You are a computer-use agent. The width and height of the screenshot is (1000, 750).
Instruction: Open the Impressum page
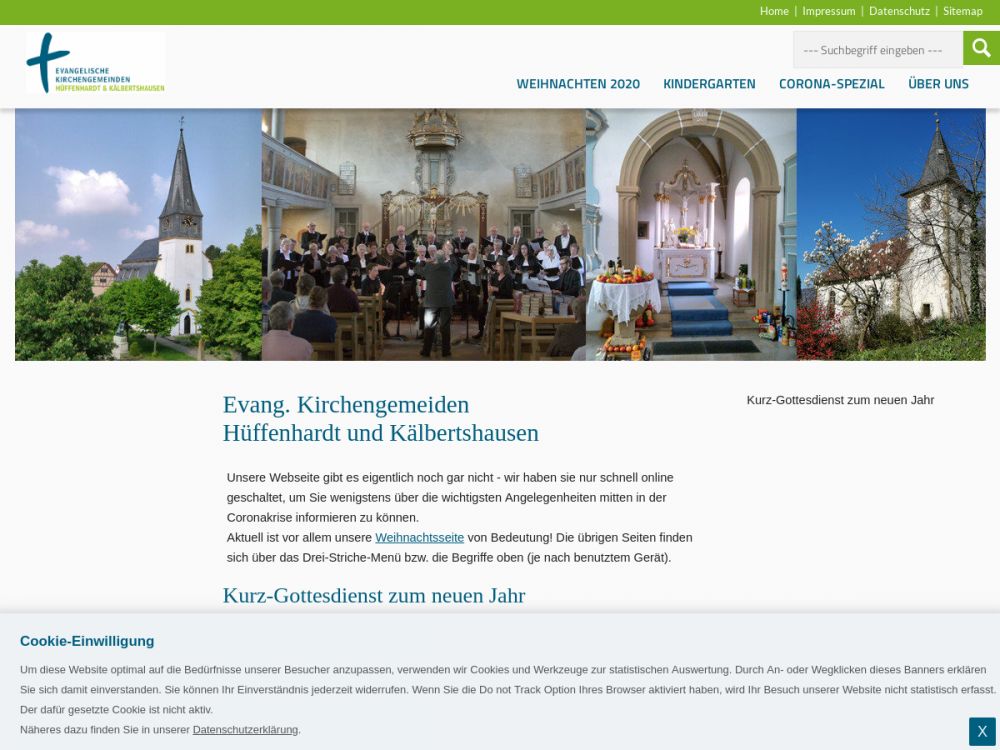828,11
